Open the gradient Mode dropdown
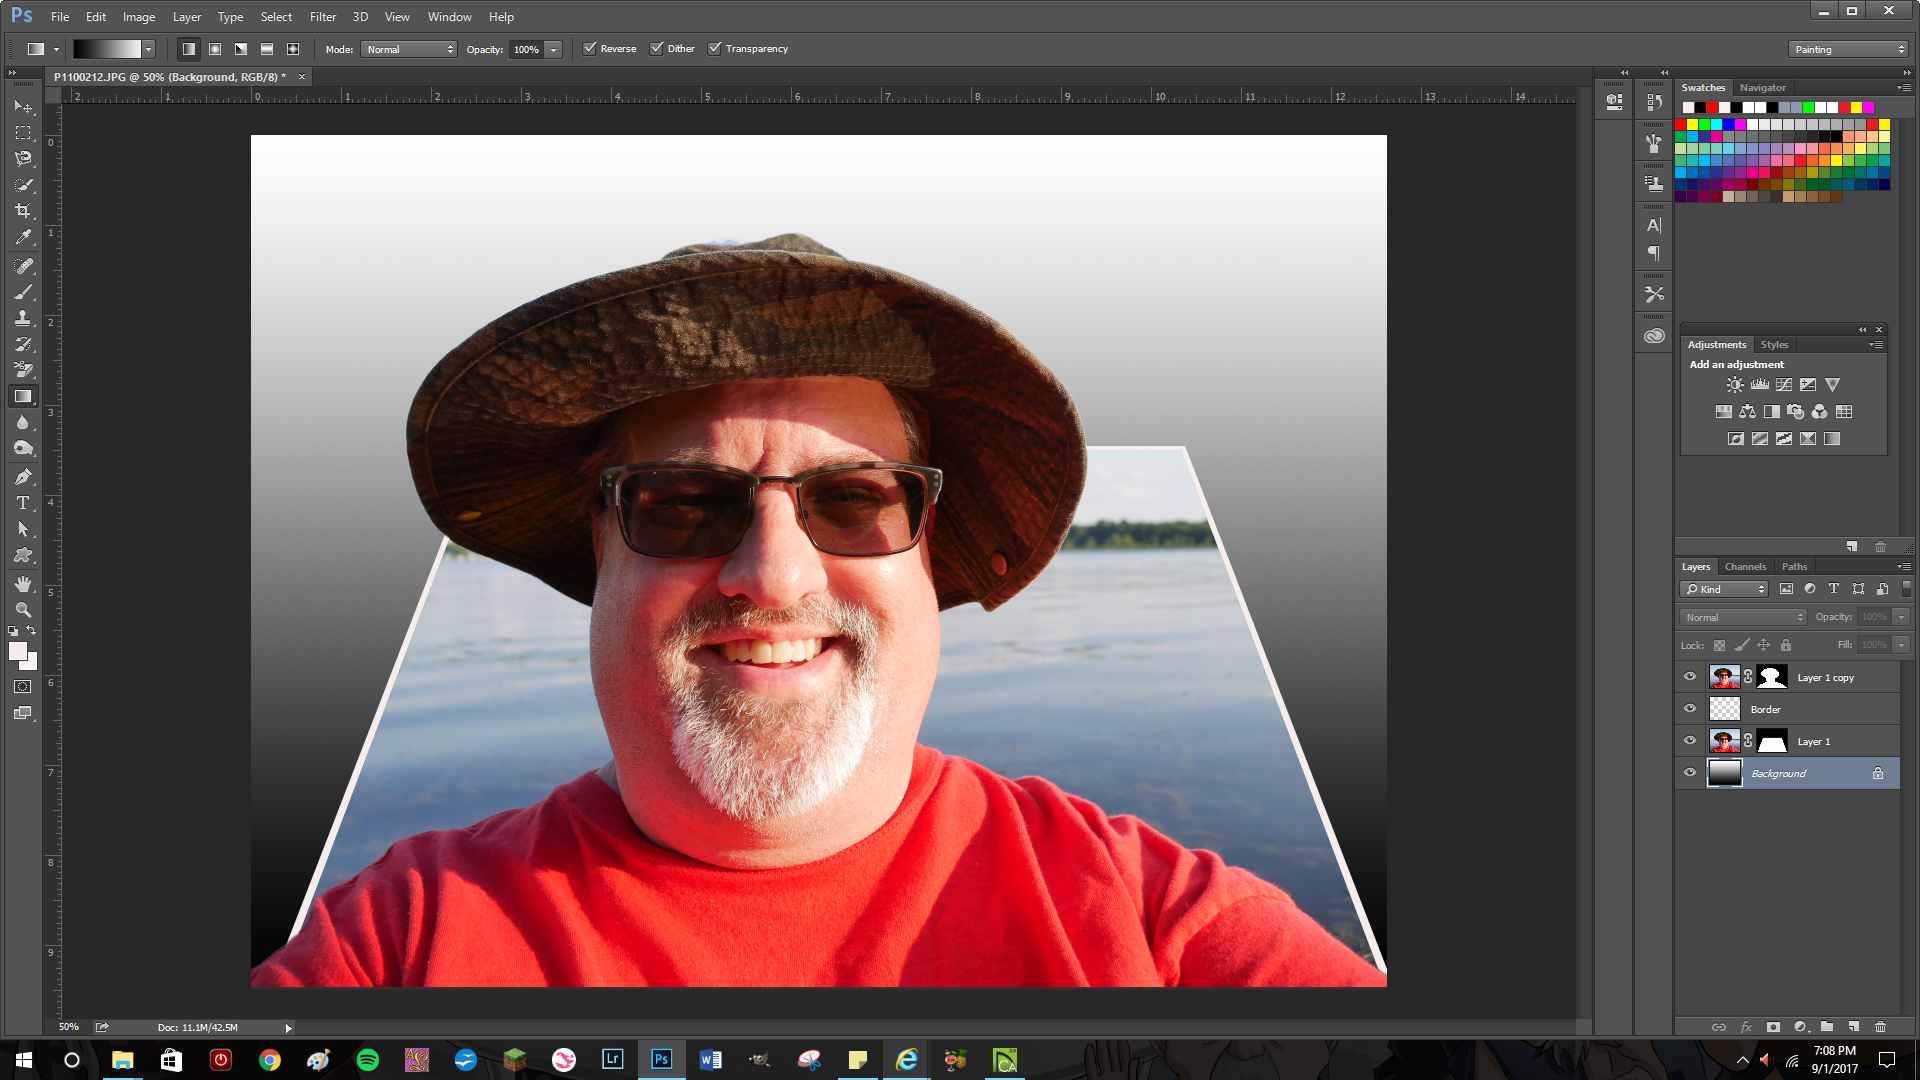Image resolution: width=1920 pixels, height=1080 pixels. coord(409,49)
